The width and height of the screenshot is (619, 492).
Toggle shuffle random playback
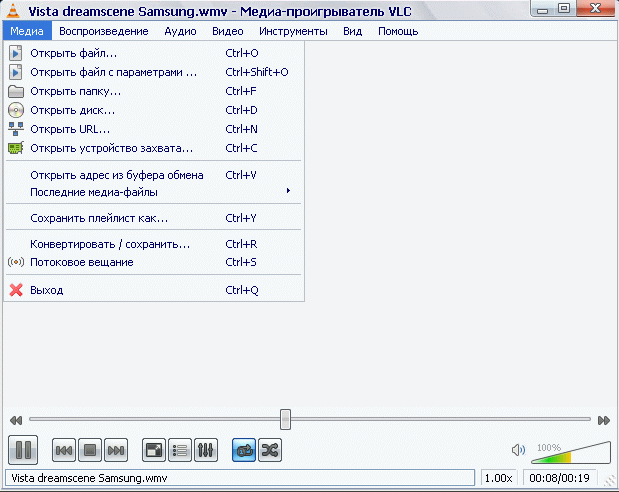pyautogui.click(x=270, y=450)
